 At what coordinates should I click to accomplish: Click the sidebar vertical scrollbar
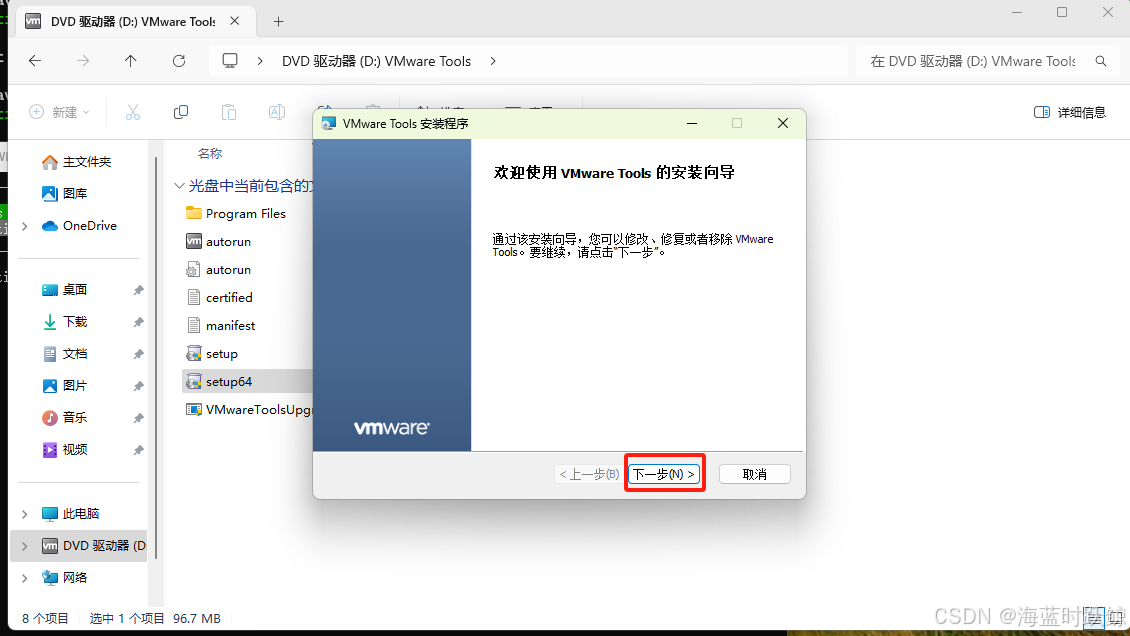click(156, 357)
